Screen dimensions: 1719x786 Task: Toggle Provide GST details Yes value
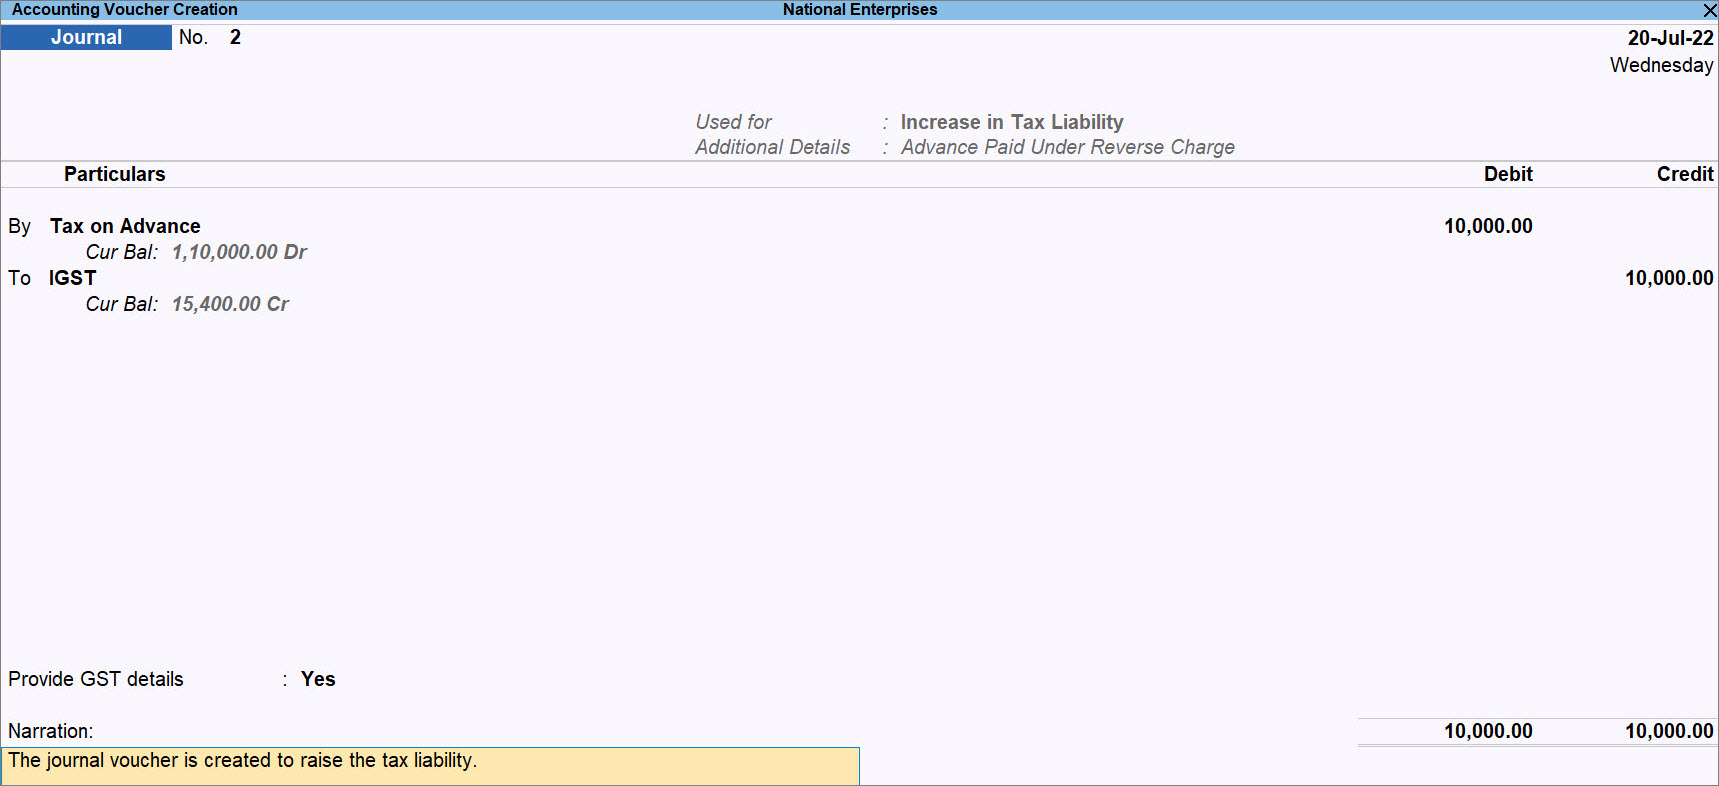click(318, 679)
